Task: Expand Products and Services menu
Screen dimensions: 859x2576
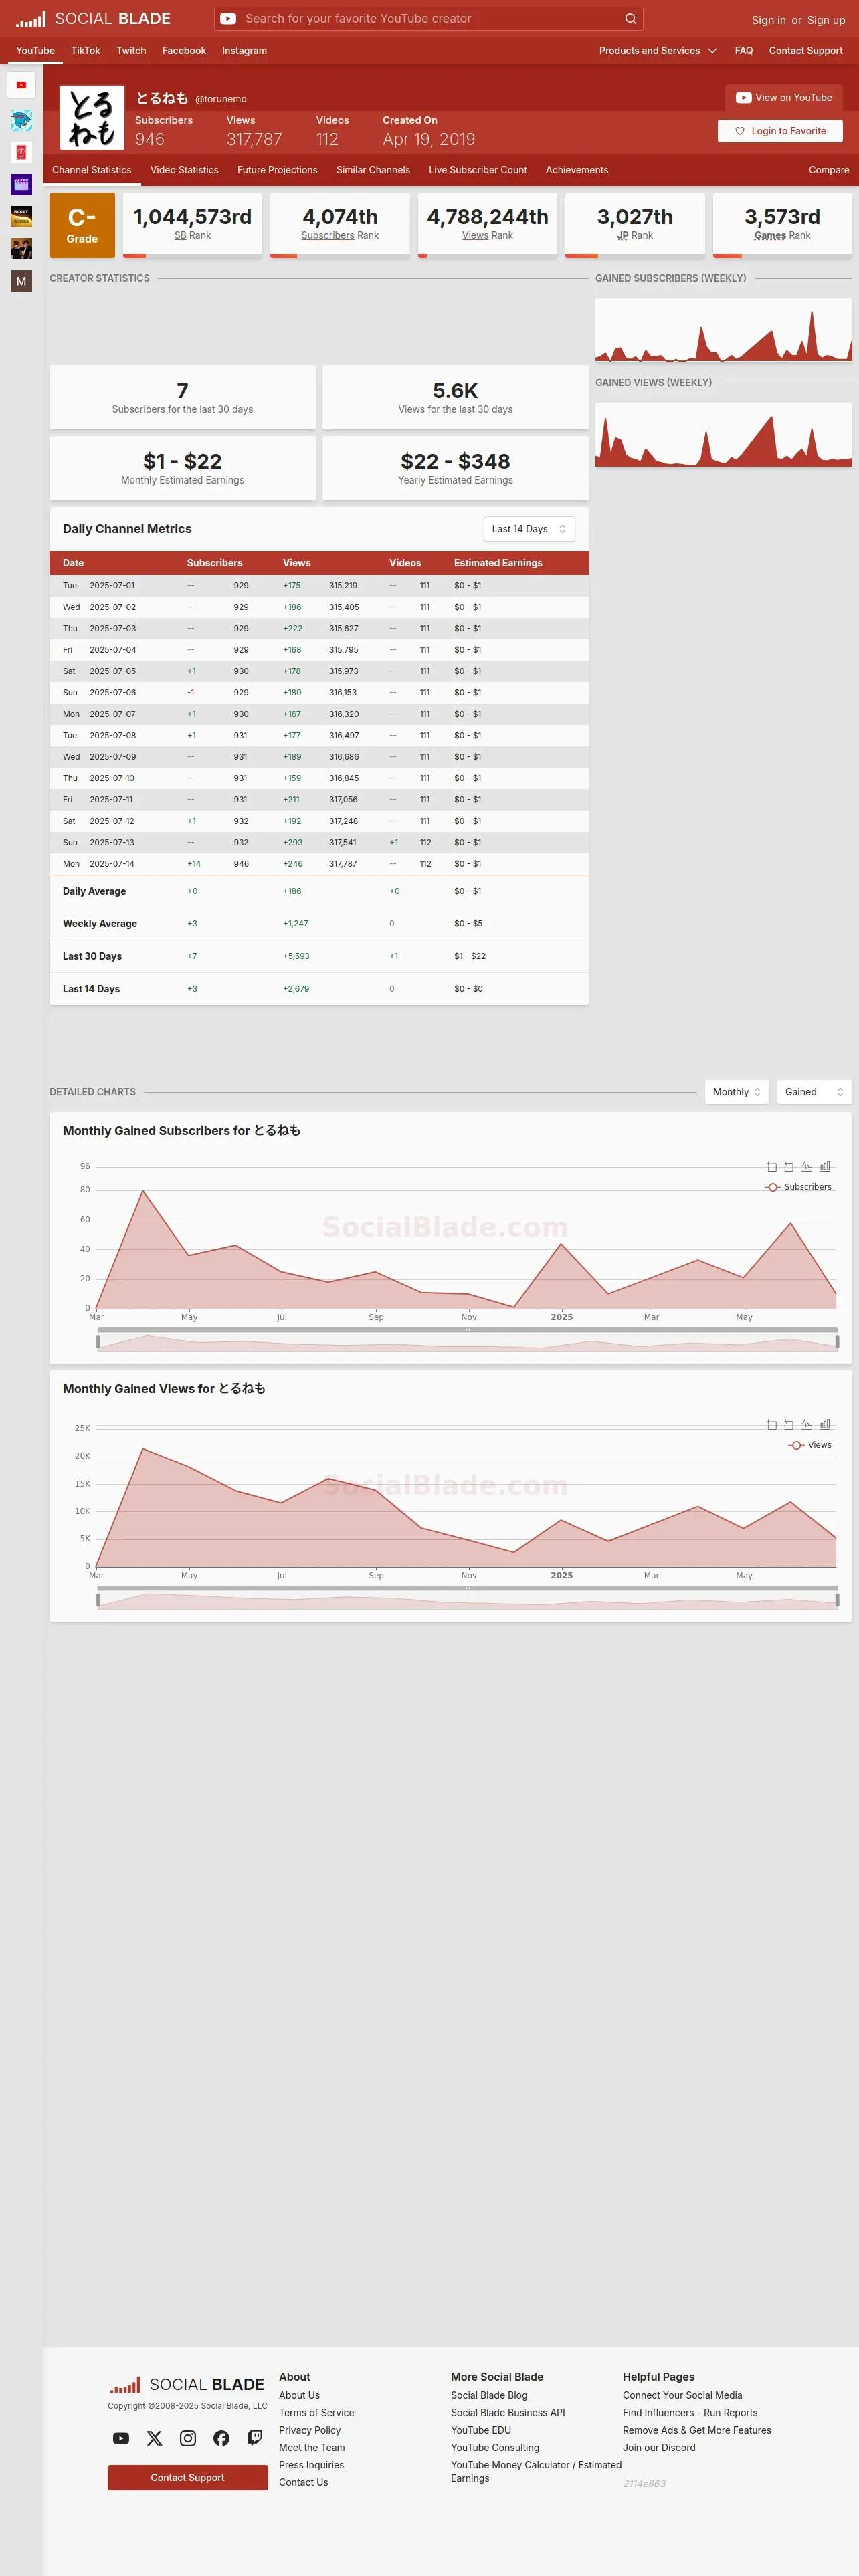Action: [x=658, y=51]
